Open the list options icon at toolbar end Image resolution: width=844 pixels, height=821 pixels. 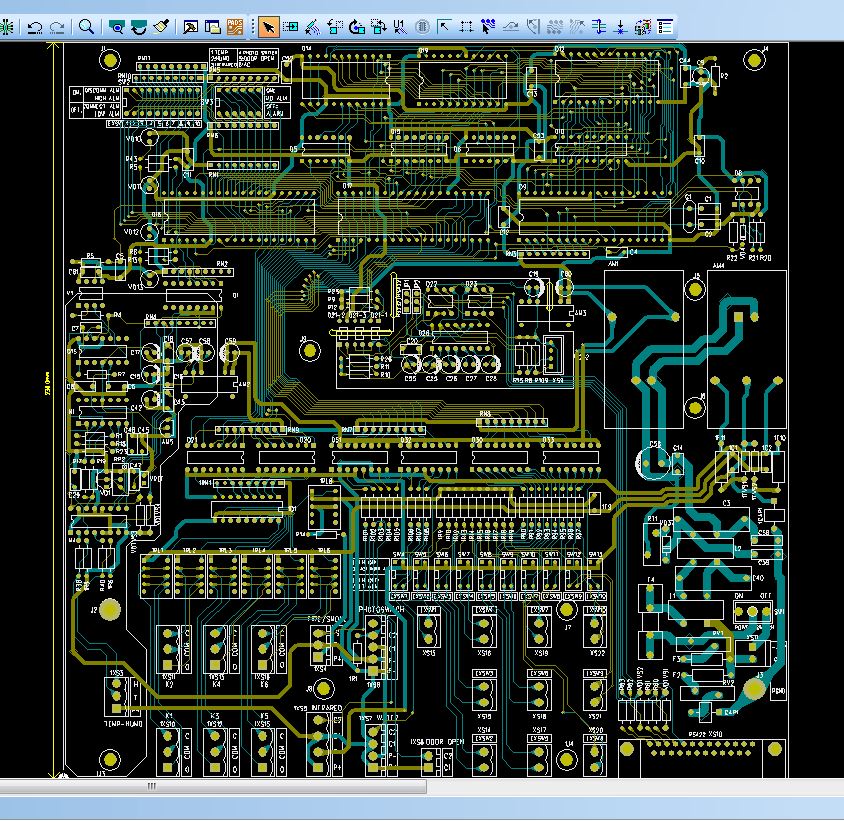[665, 26]
